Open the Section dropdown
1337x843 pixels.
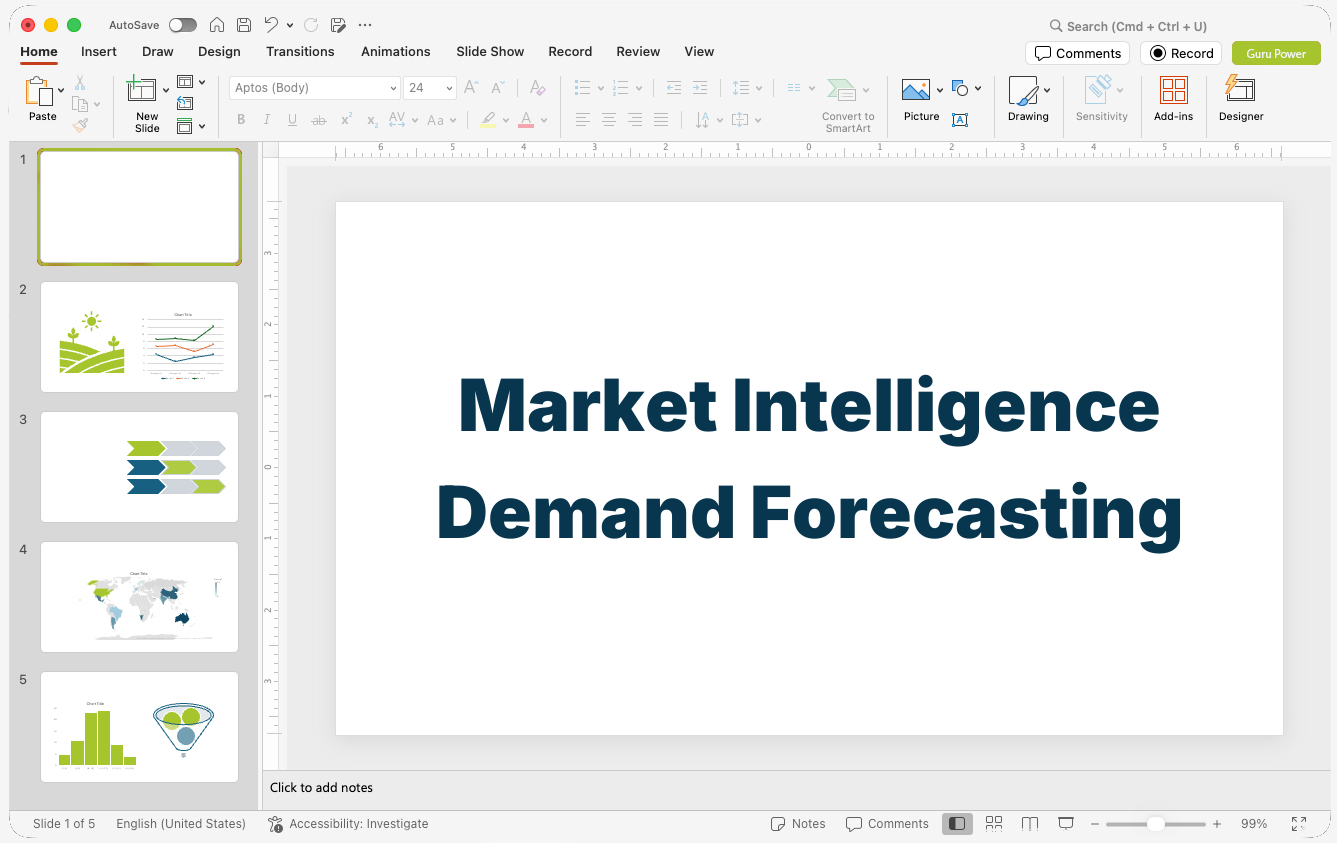point(191,126)
